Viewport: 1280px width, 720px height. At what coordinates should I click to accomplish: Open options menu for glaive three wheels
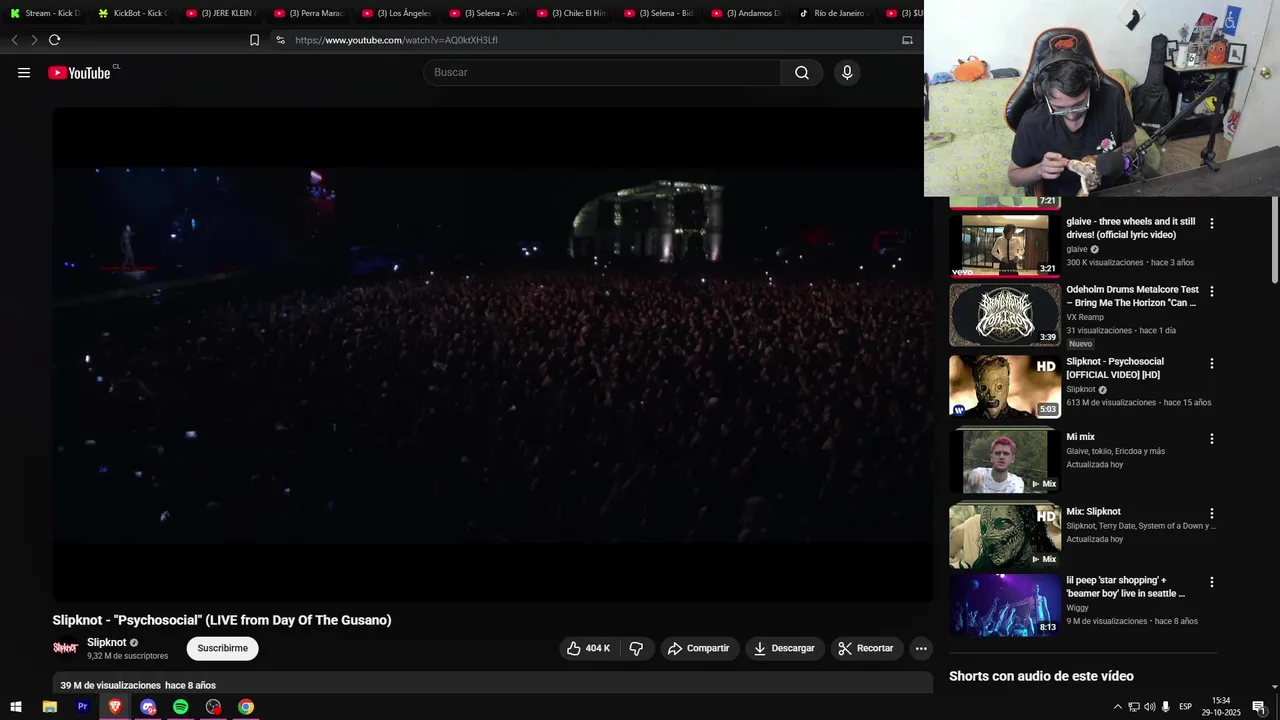(x=1212, y=224)
